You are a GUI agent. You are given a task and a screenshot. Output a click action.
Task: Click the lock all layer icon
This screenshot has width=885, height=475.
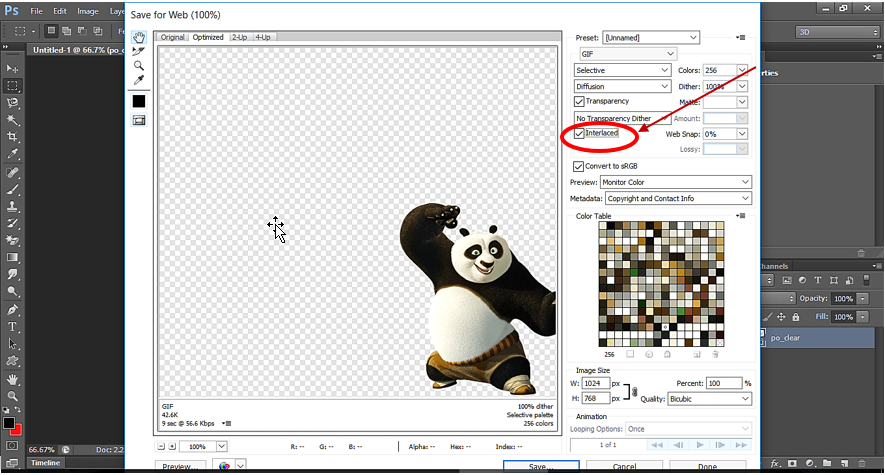tap(796, 317)
